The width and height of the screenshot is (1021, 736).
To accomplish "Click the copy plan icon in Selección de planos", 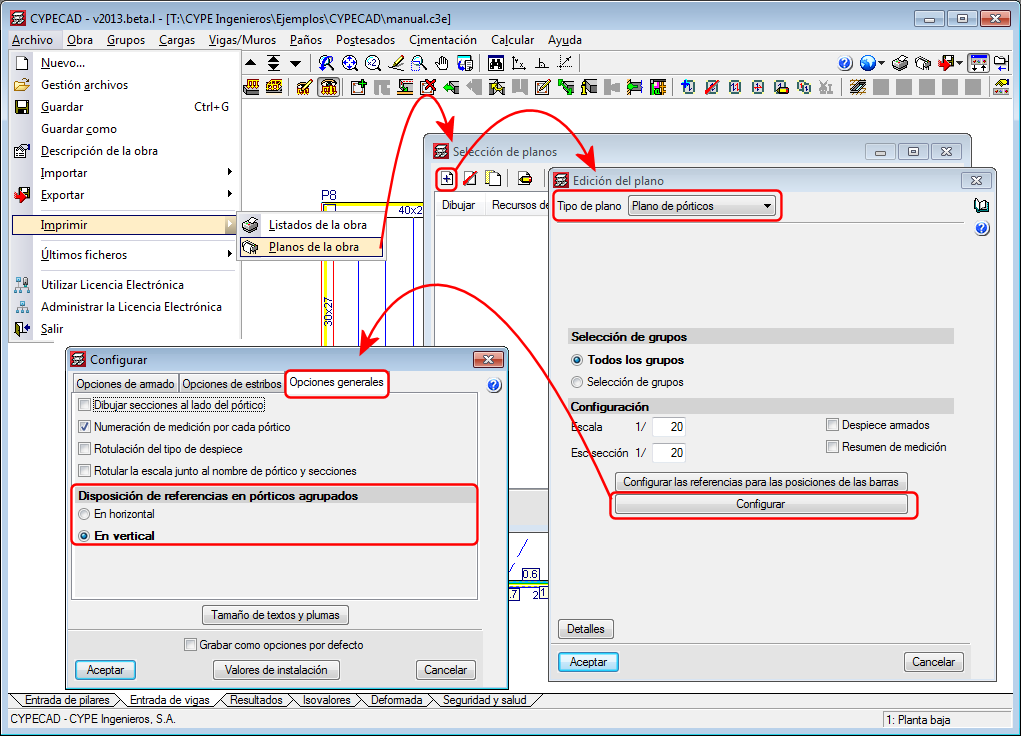I will [493, 178].
